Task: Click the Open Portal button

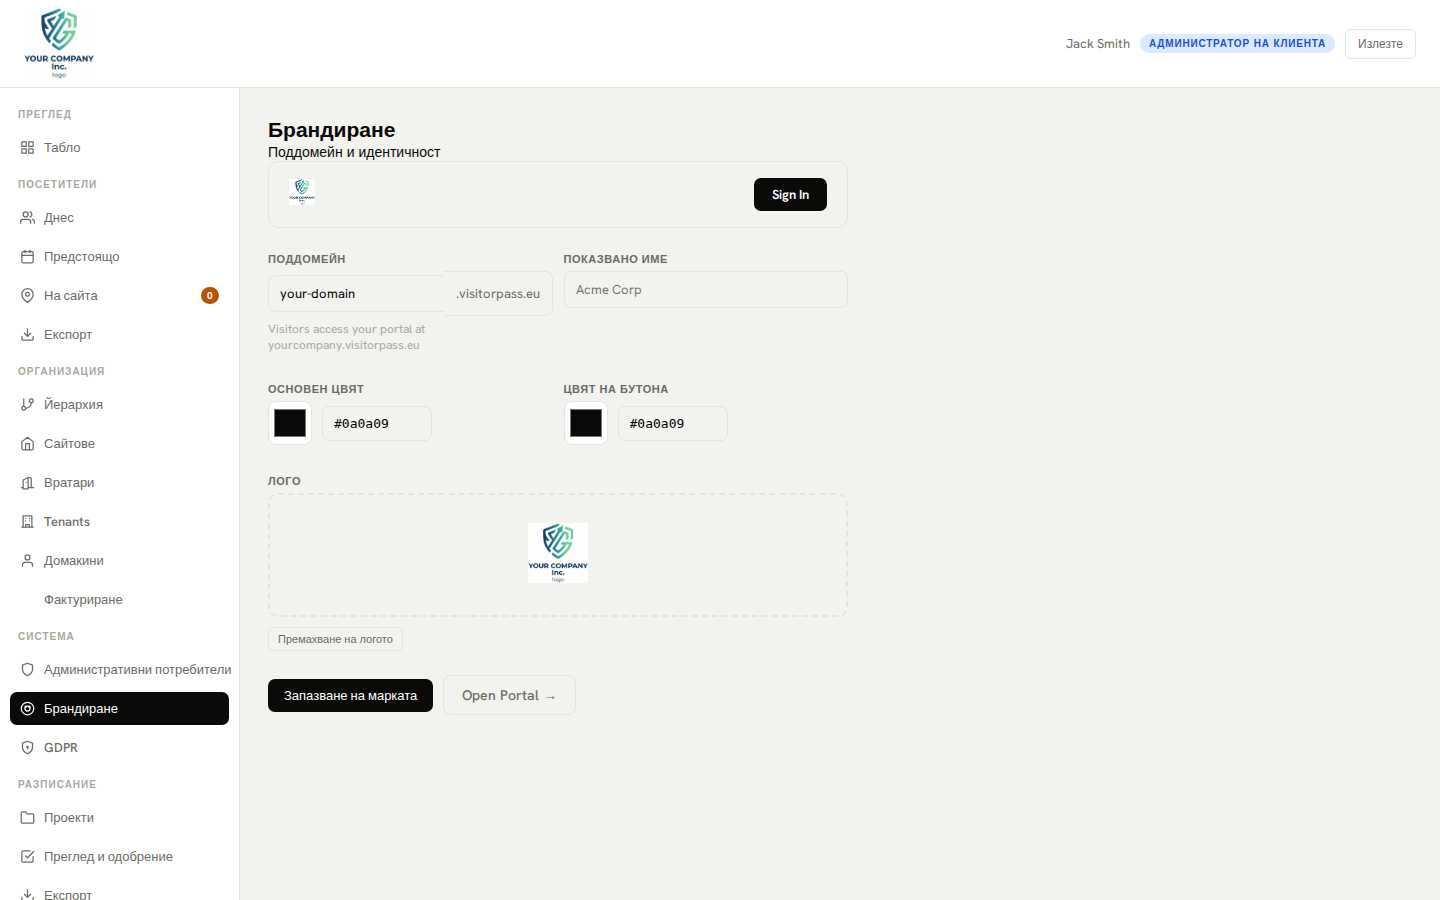Action: pyautogui.click(x=509, y=696)
